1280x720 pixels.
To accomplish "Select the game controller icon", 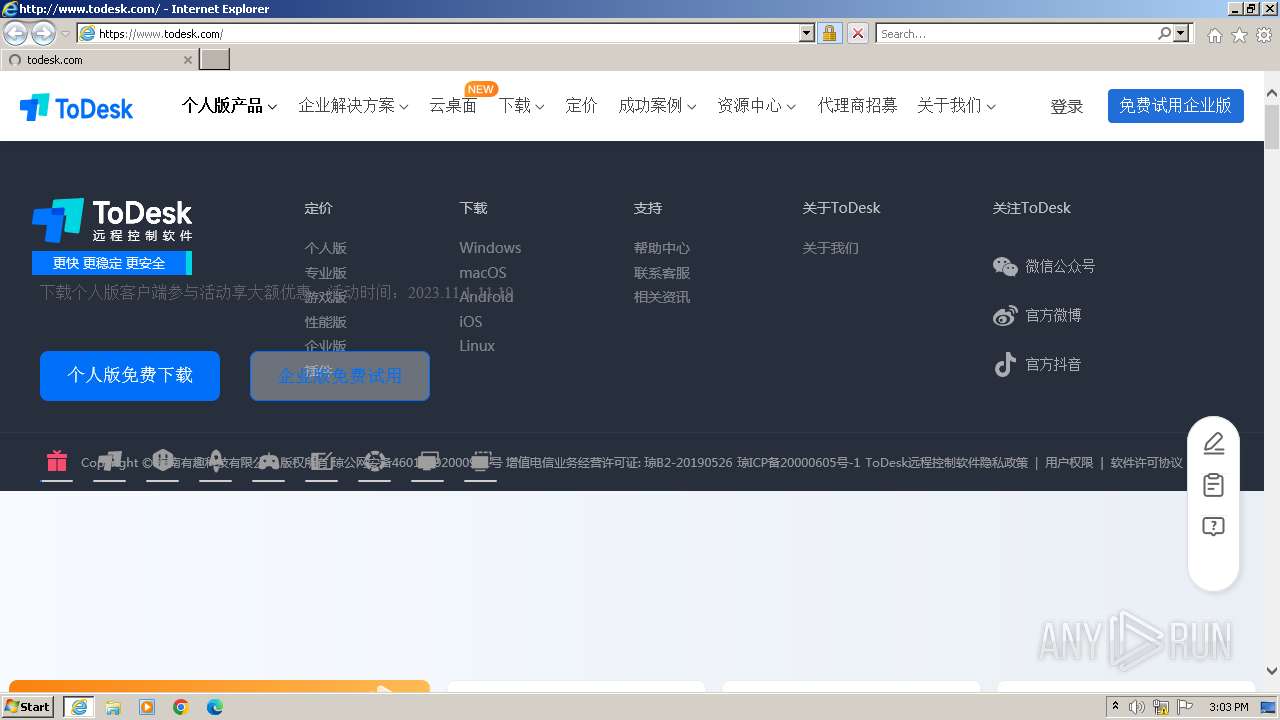I will [268, 461].
